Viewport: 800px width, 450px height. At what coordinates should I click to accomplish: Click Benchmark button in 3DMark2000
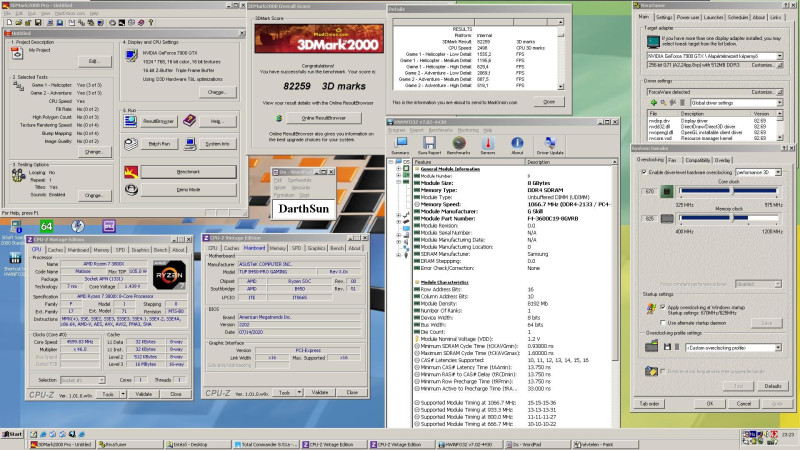[x=188, y=172]
